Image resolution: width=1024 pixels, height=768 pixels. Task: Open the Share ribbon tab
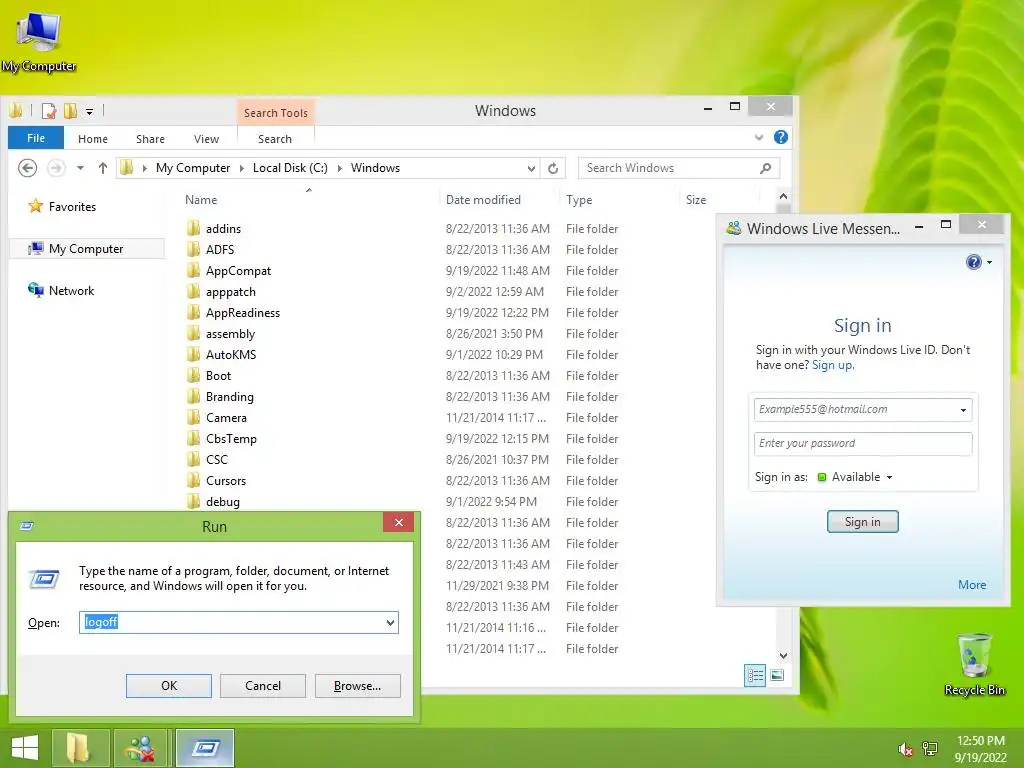[150, 138]
